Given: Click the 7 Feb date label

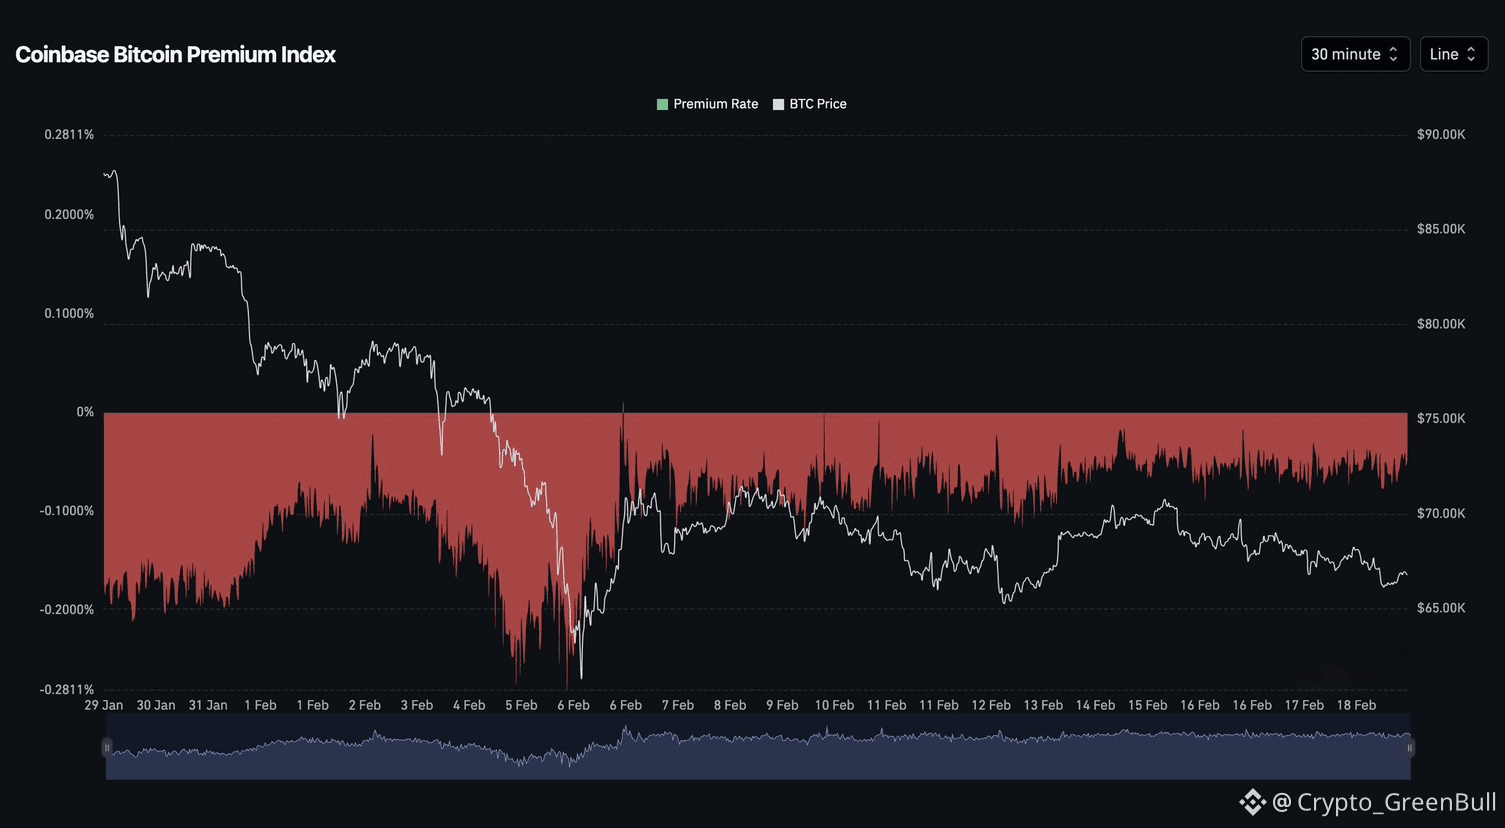Looking at the screenshot, I should (x=678, y=705).
